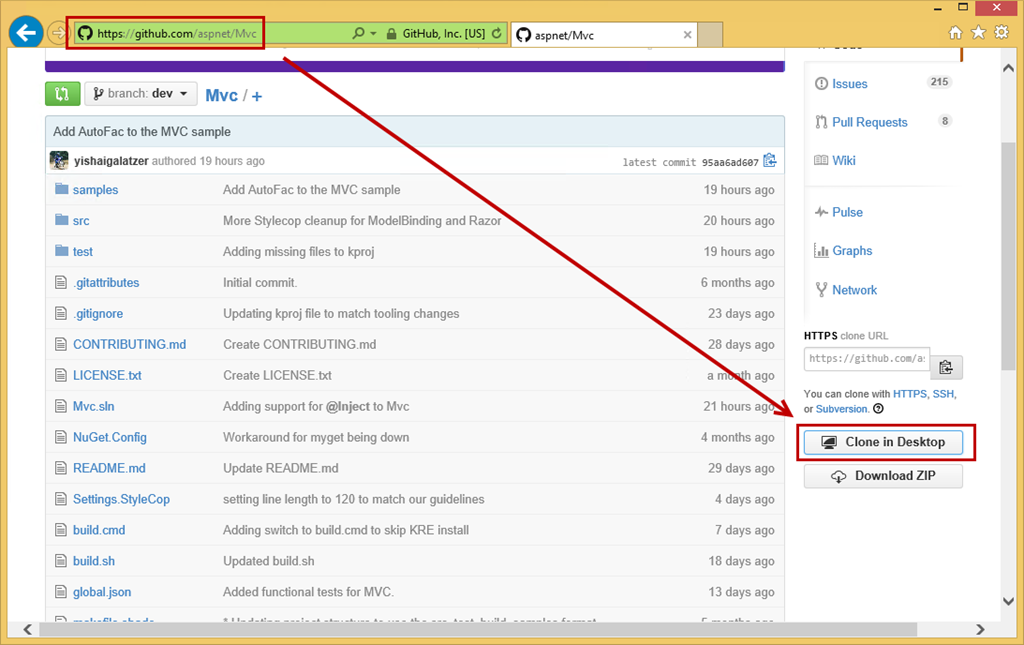Open the Mvc.sln file
Screen dimensions: 1024x645
(93, 407)
